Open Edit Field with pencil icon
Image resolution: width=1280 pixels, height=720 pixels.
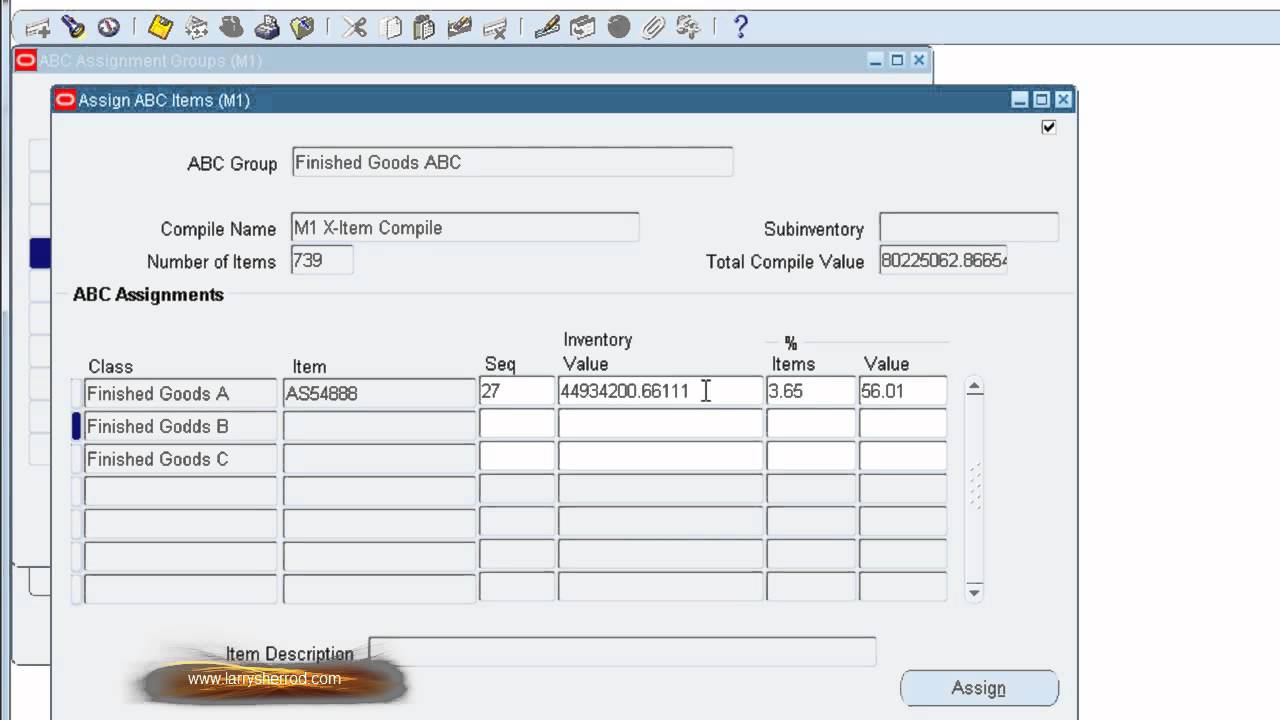pos(547,27)
